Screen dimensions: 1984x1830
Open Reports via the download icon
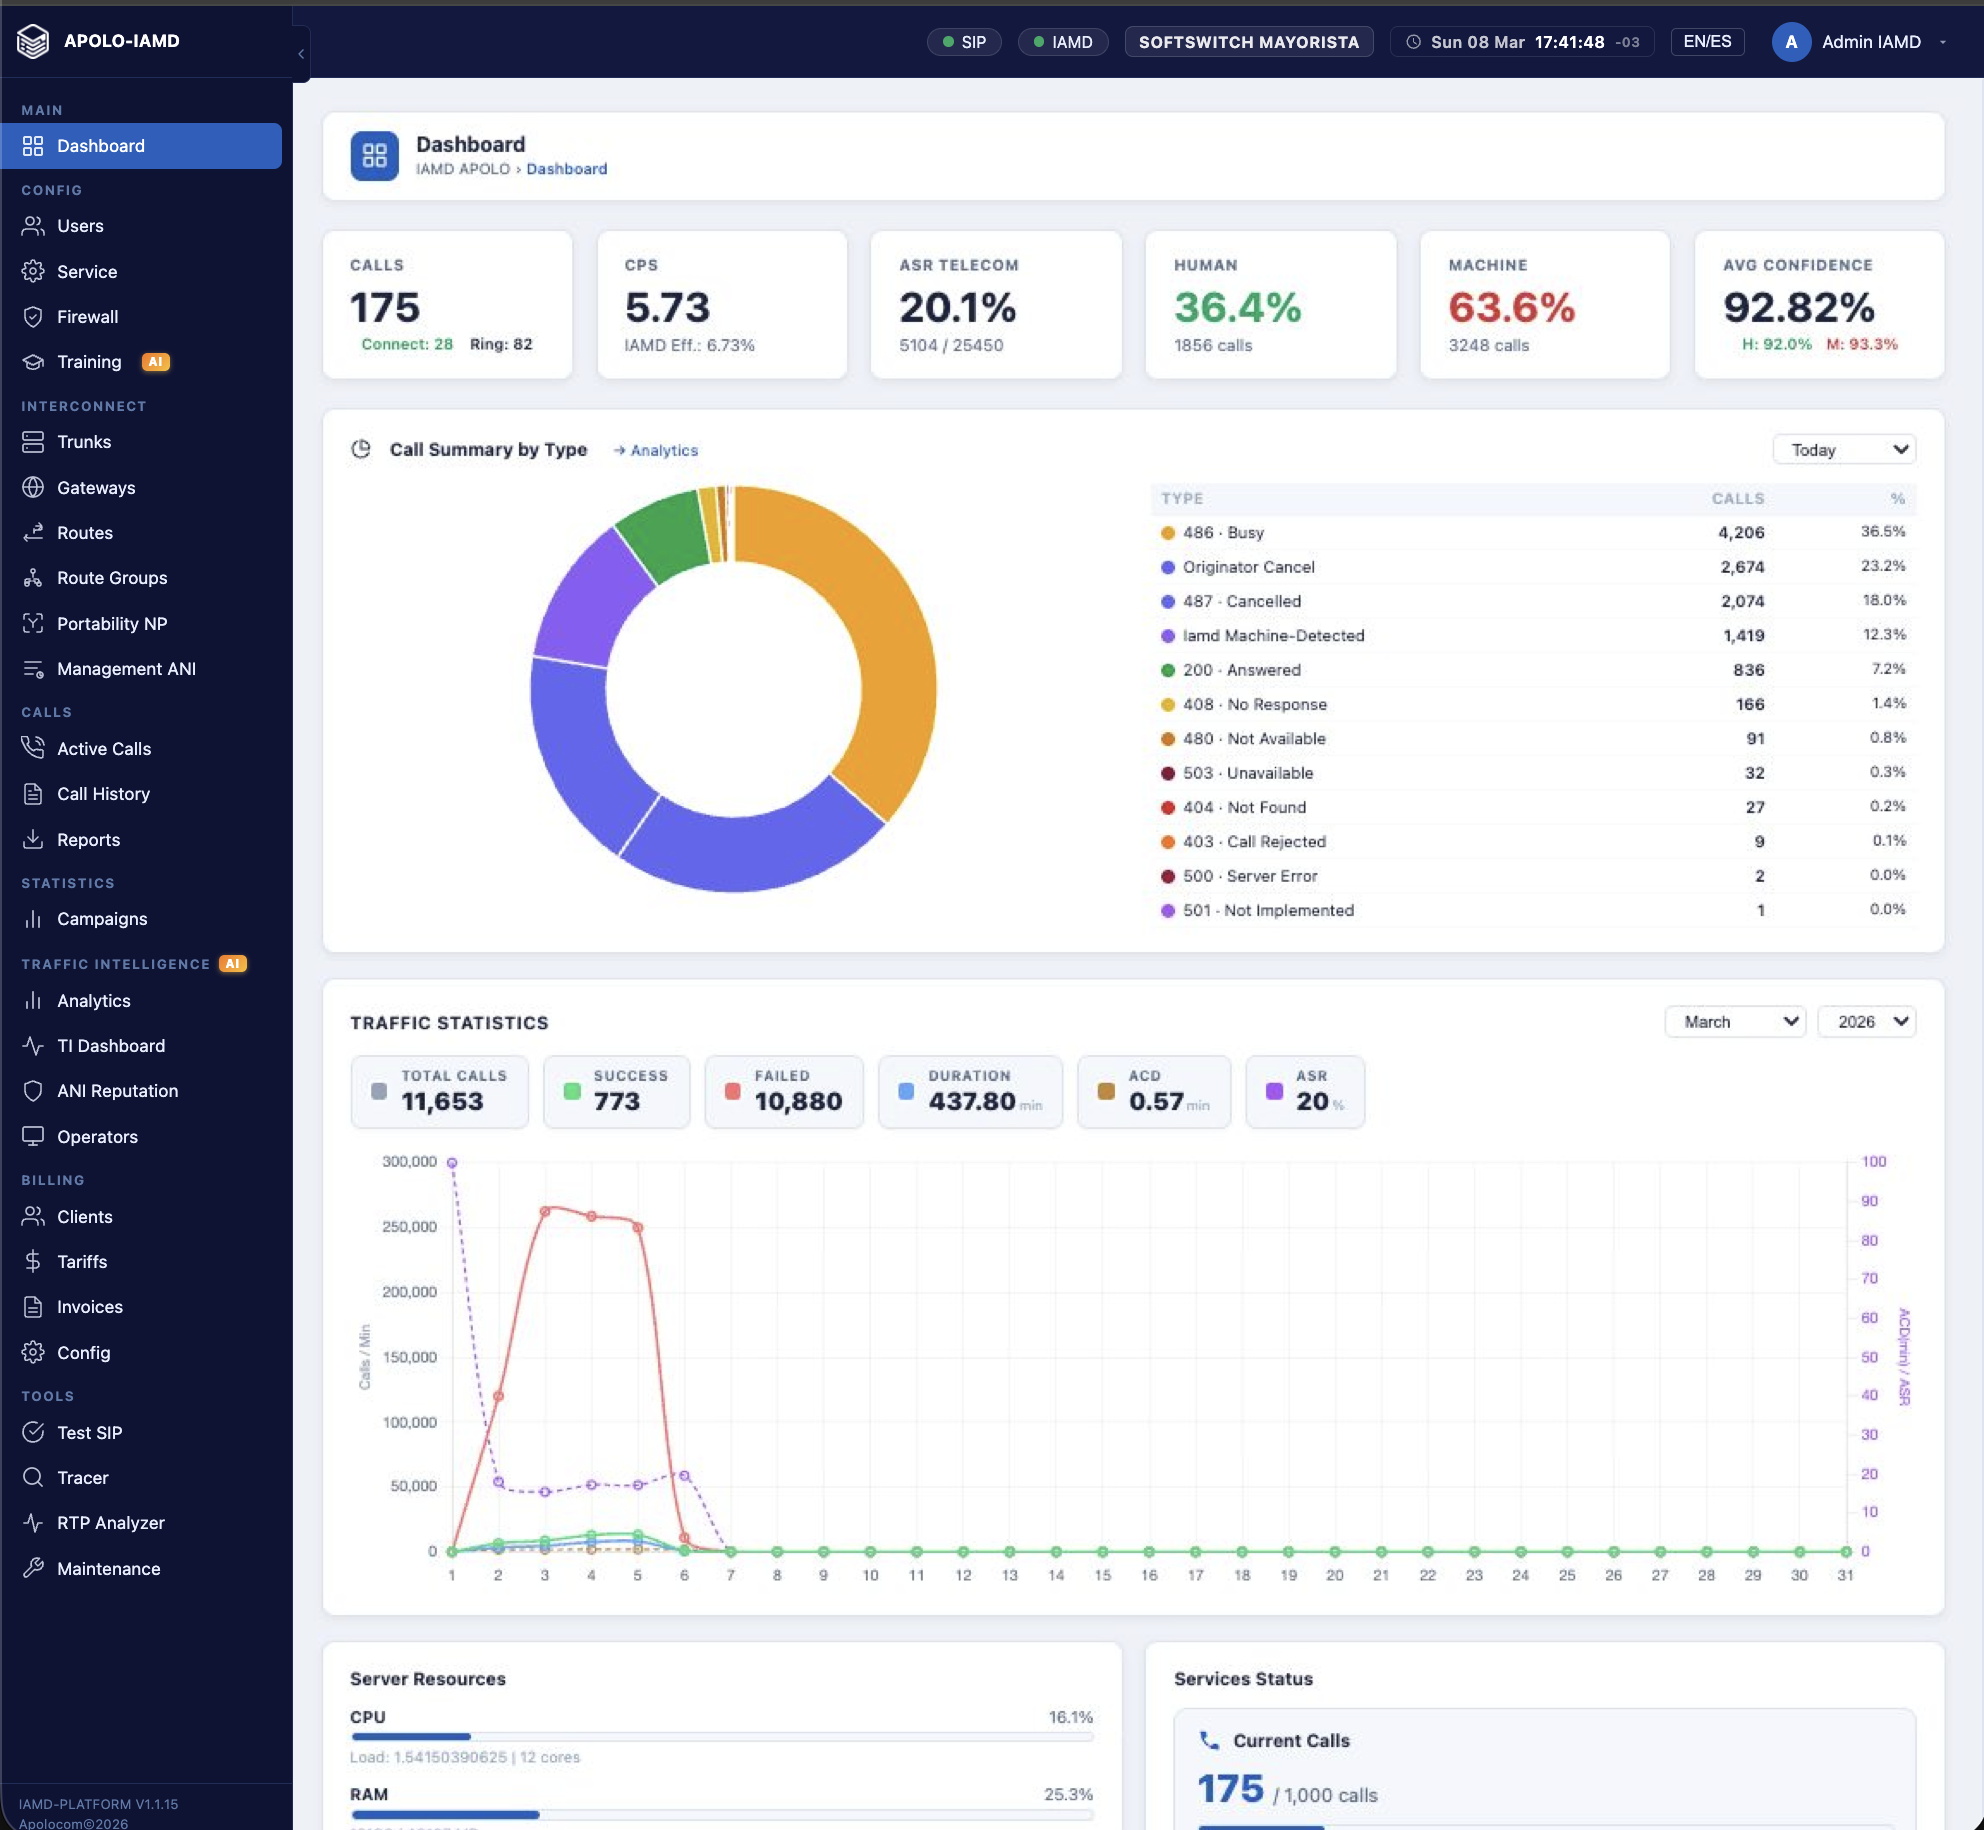pyautogui.click(x=33, y=839)
